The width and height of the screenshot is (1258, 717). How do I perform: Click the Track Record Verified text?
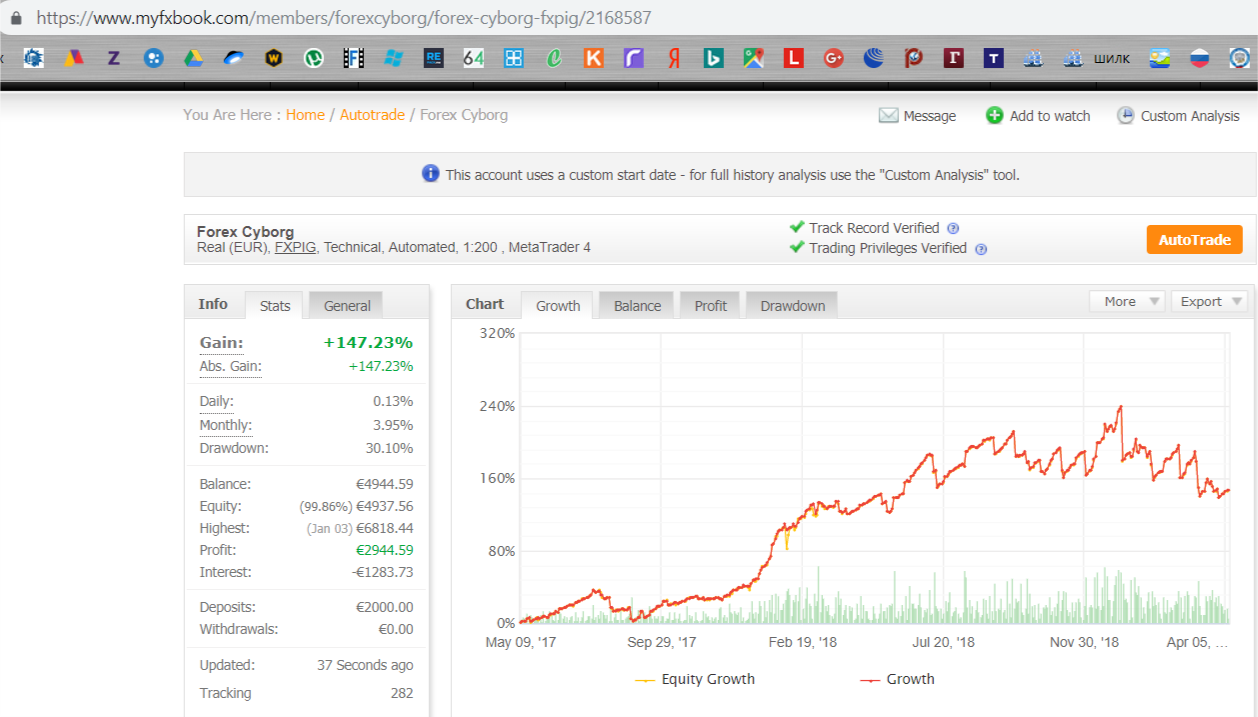tap(874, 228)
